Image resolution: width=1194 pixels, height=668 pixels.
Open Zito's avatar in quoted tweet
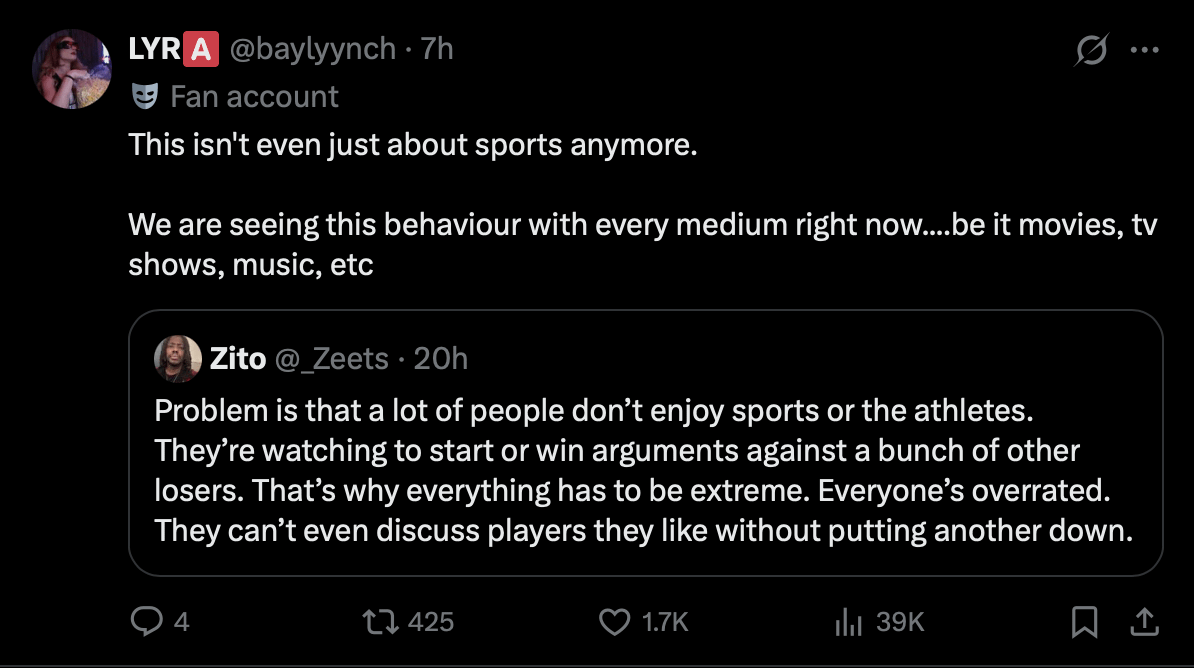(x=178, y=358)
